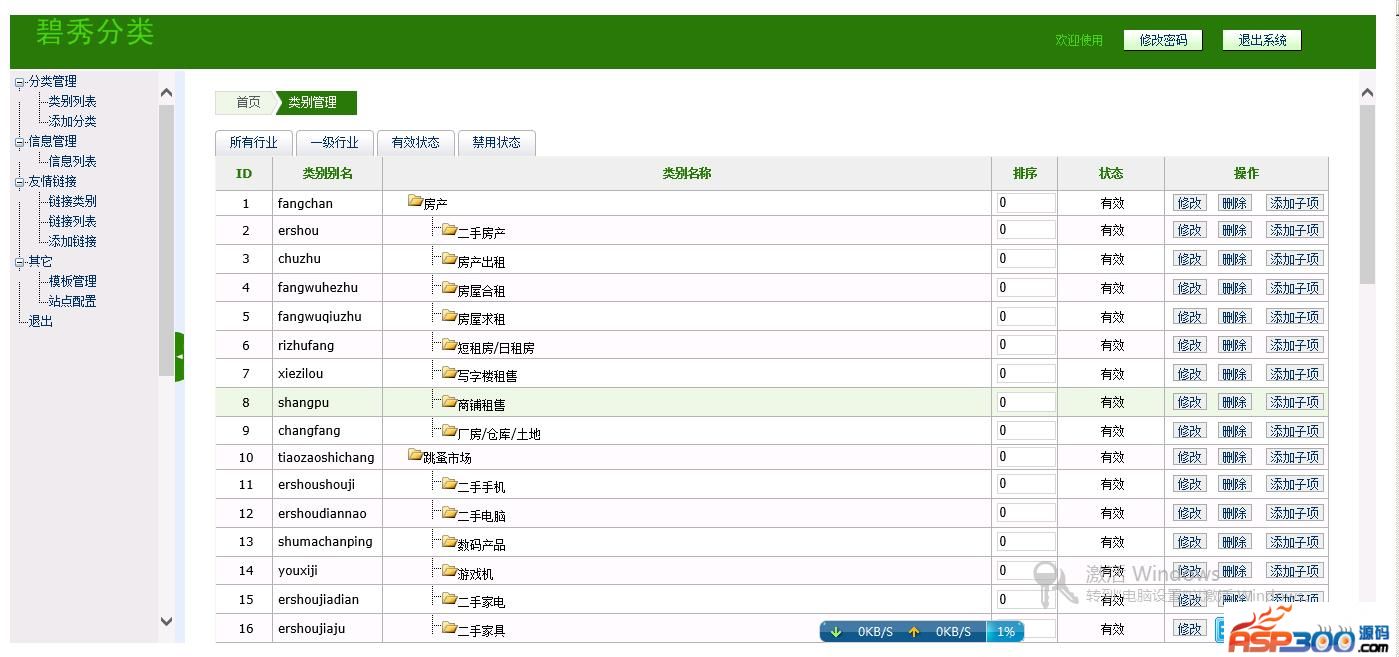Click 修改 for the fangchan row
Image resolution: width=1399 pixels, height=657 pixels.
point(1189,203)
